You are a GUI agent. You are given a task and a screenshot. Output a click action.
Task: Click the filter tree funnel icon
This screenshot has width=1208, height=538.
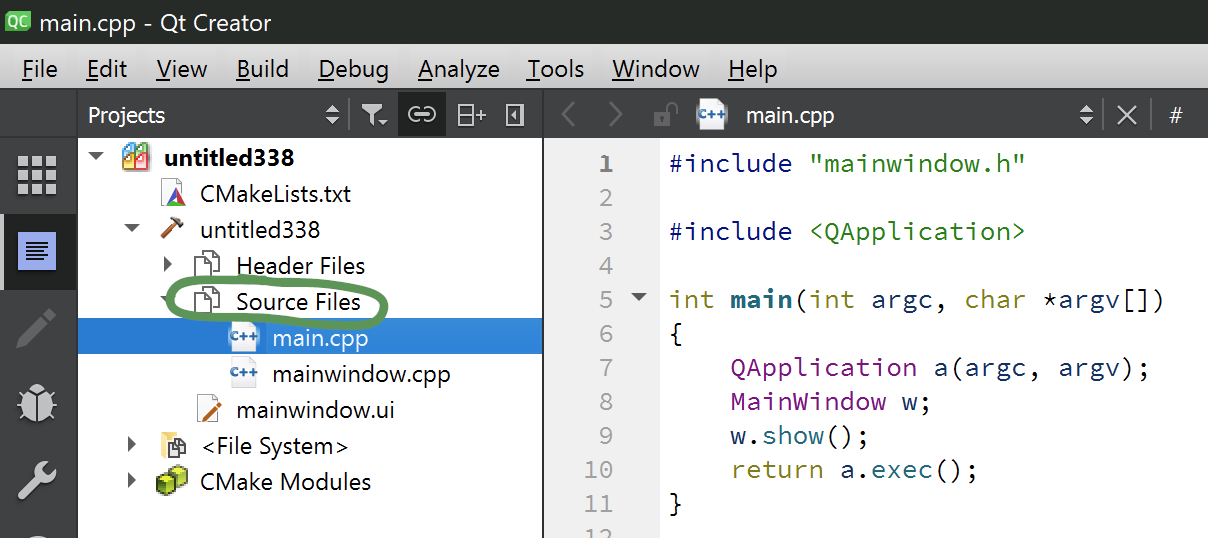(374, 116)
